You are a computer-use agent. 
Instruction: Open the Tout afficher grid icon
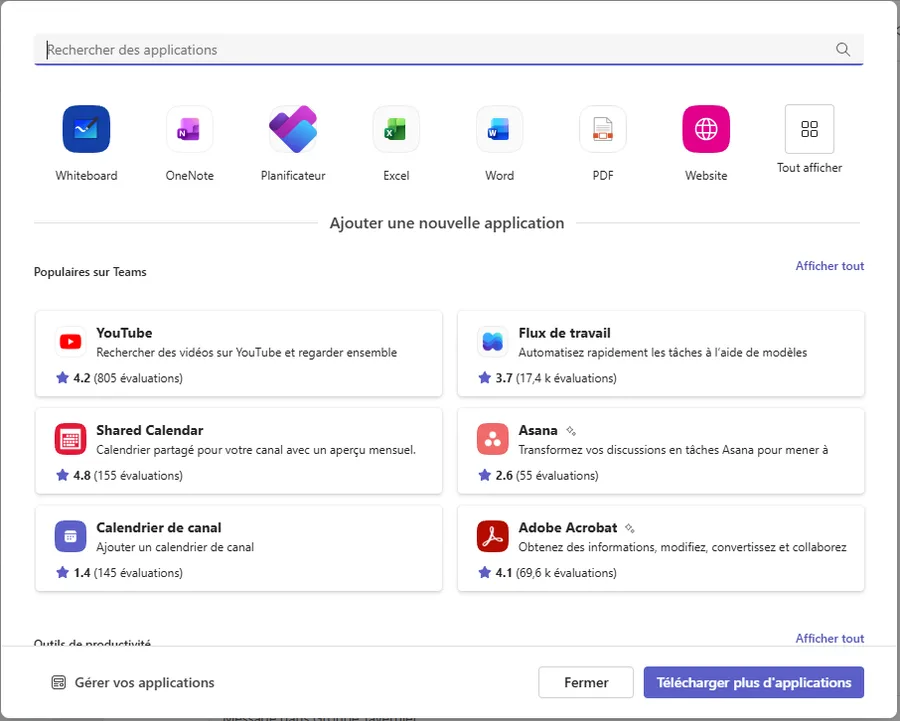click(x=809, y=129)
